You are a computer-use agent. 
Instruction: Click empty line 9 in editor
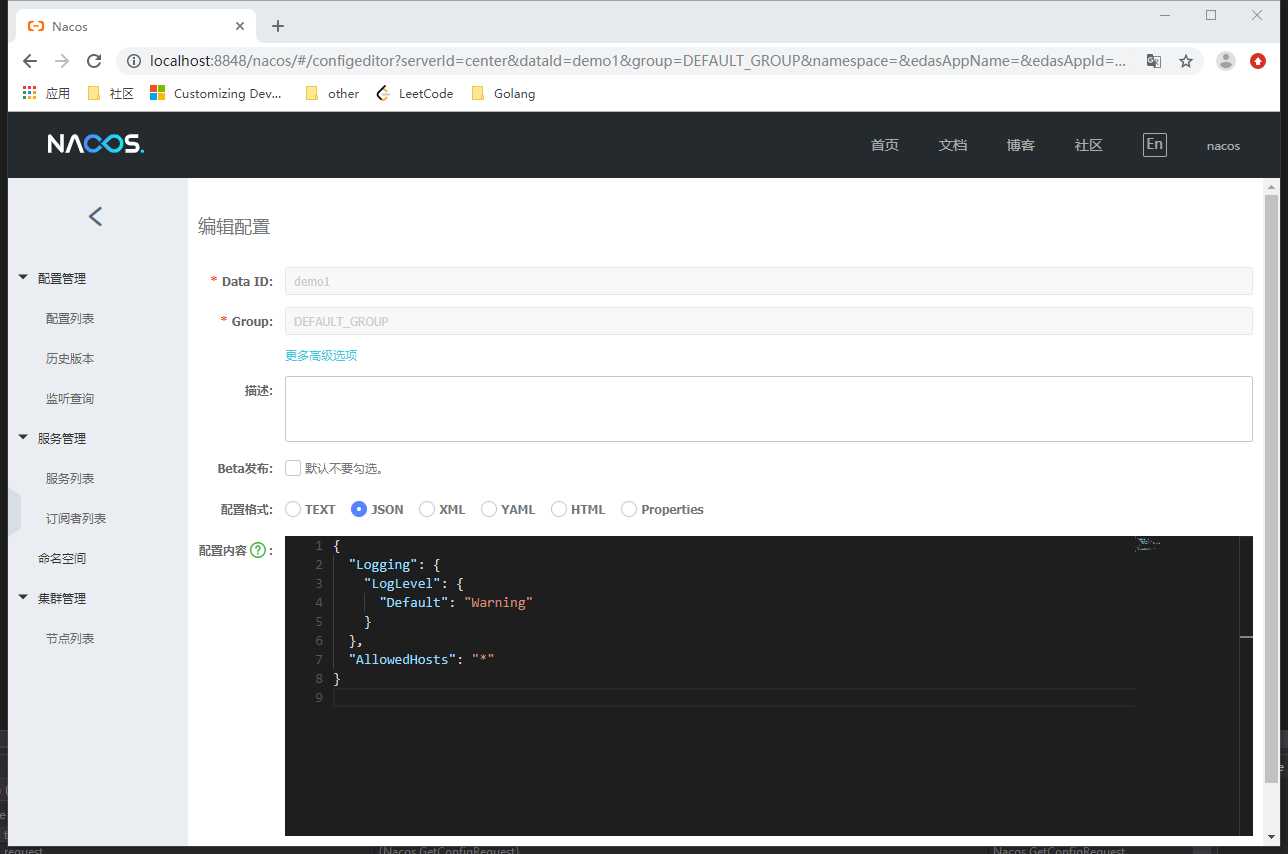tap(735, 697)
